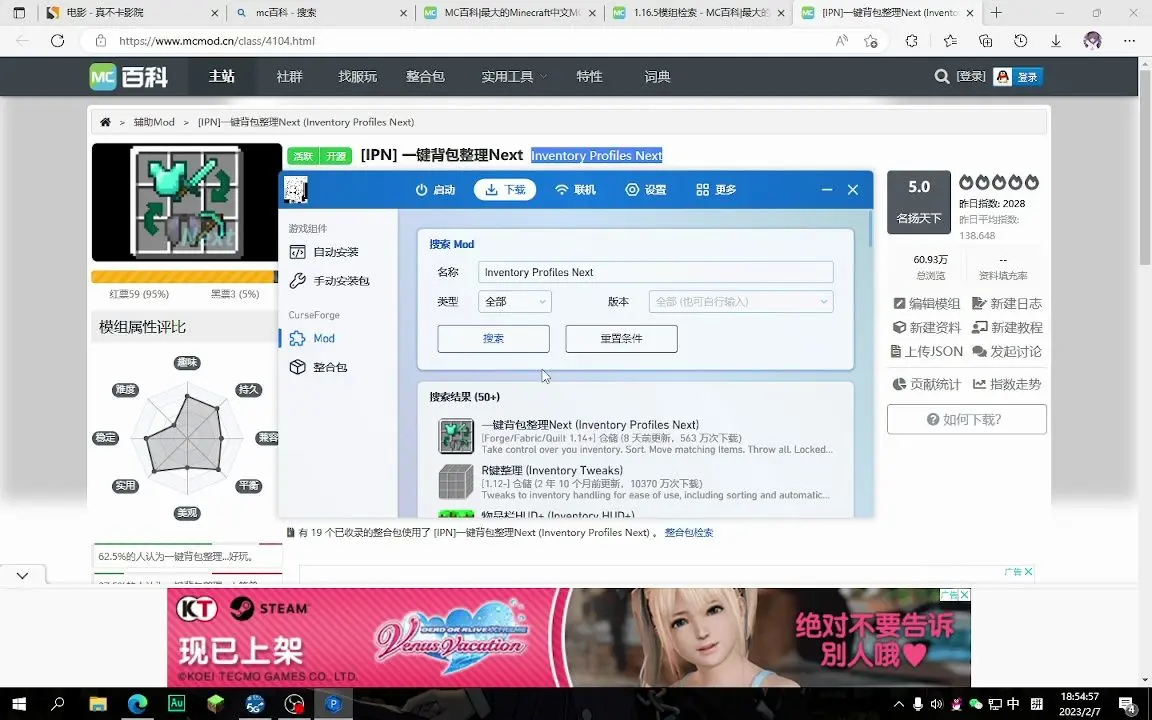This screenshot has height=720, width=1152.
Task: Click the home icon in the breadcrumb
Action: point(106,122)
